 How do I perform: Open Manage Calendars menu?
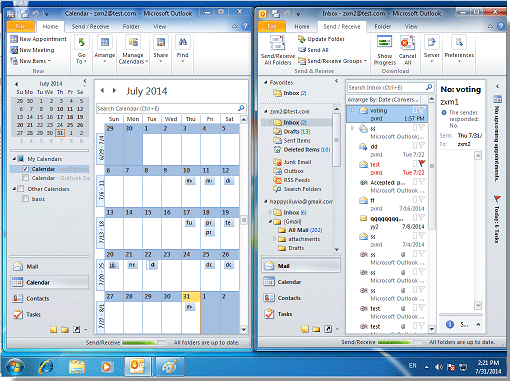click(x=133, y=50)
